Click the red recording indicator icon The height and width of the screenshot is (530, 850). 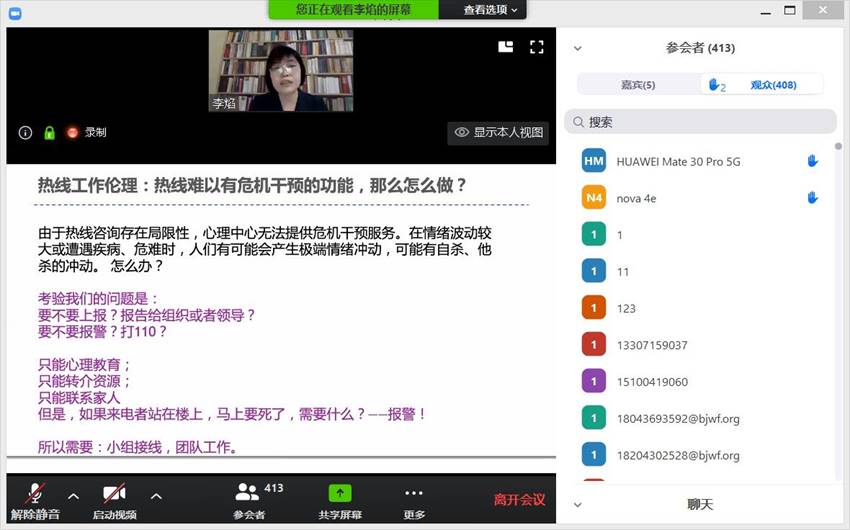pyautogui.click(x=72, y=132)
